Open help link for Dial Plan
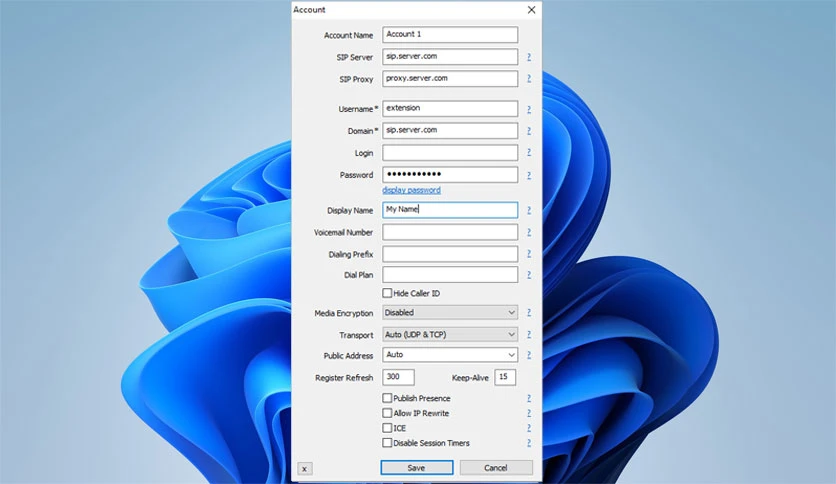 tap(529, 275)
